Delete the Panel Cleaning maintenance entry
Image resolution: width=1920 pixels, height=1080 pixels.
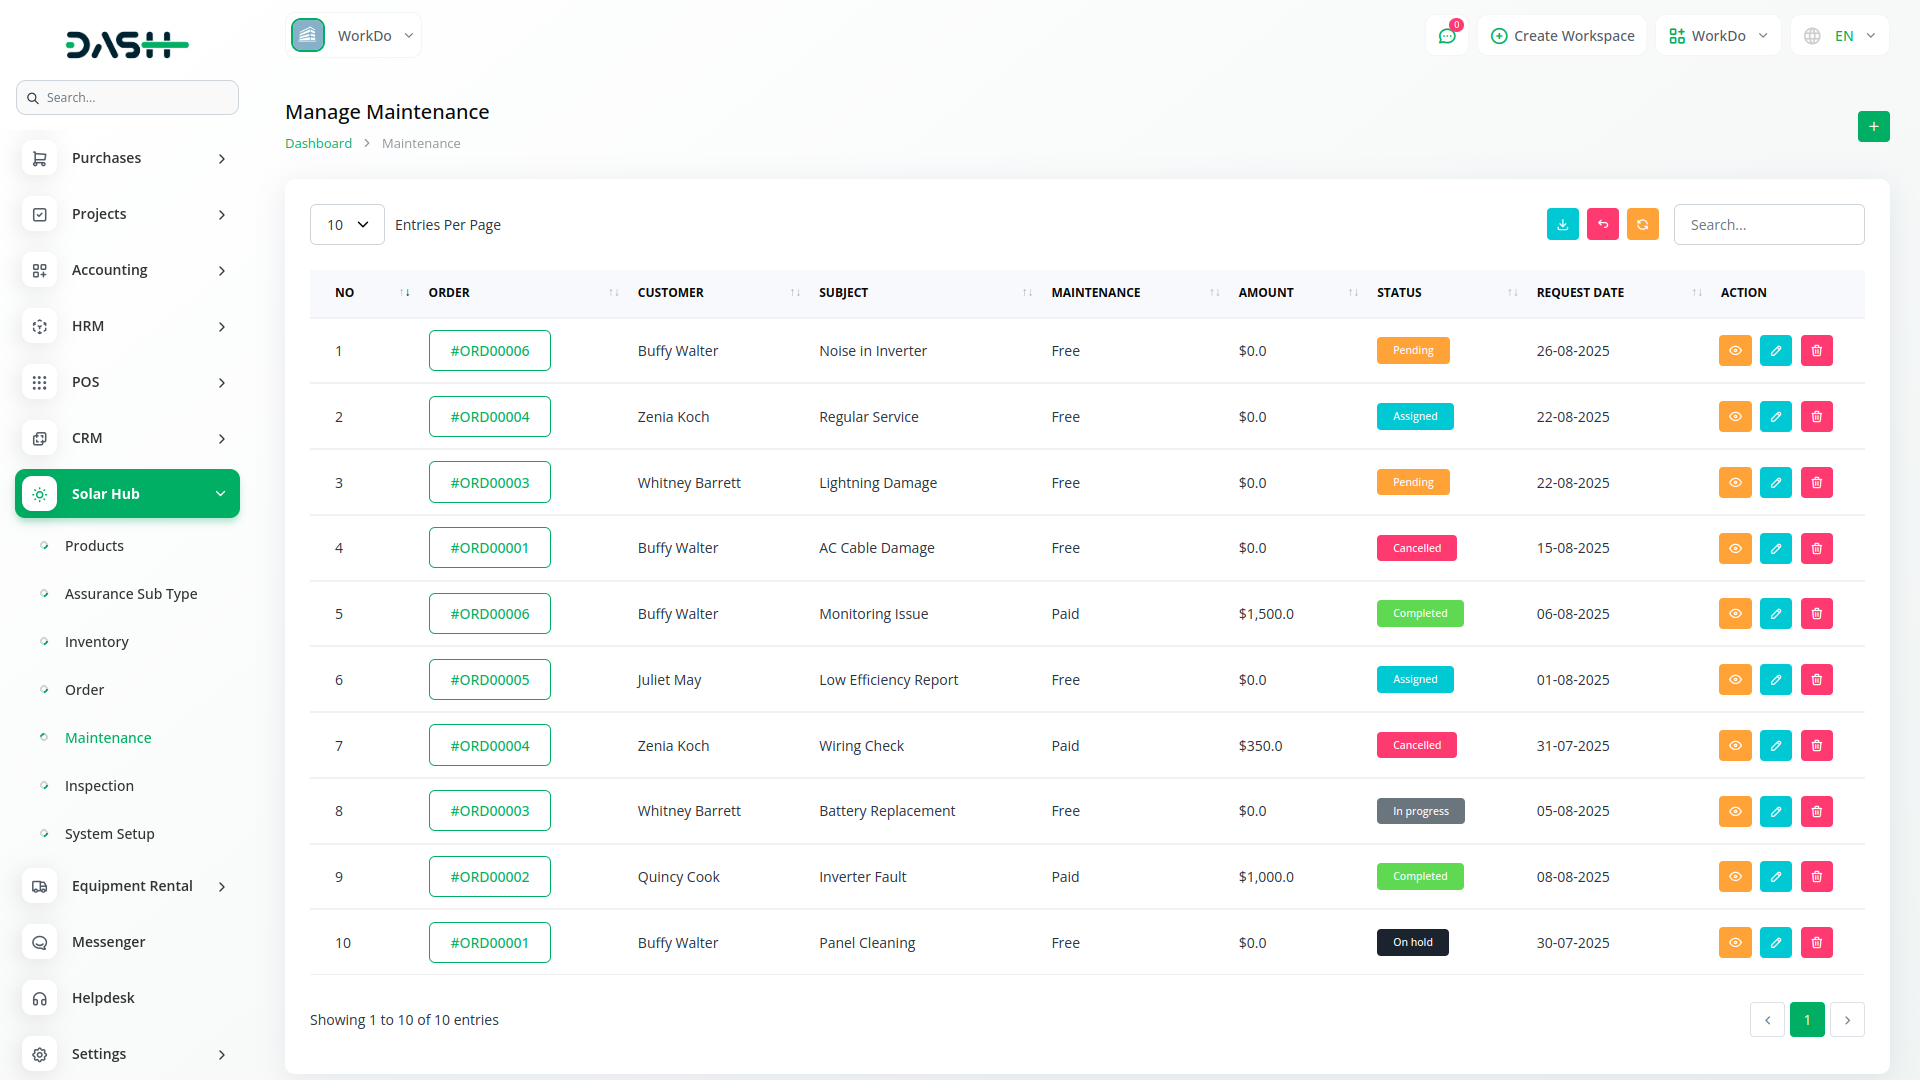tap(1816, 943)
